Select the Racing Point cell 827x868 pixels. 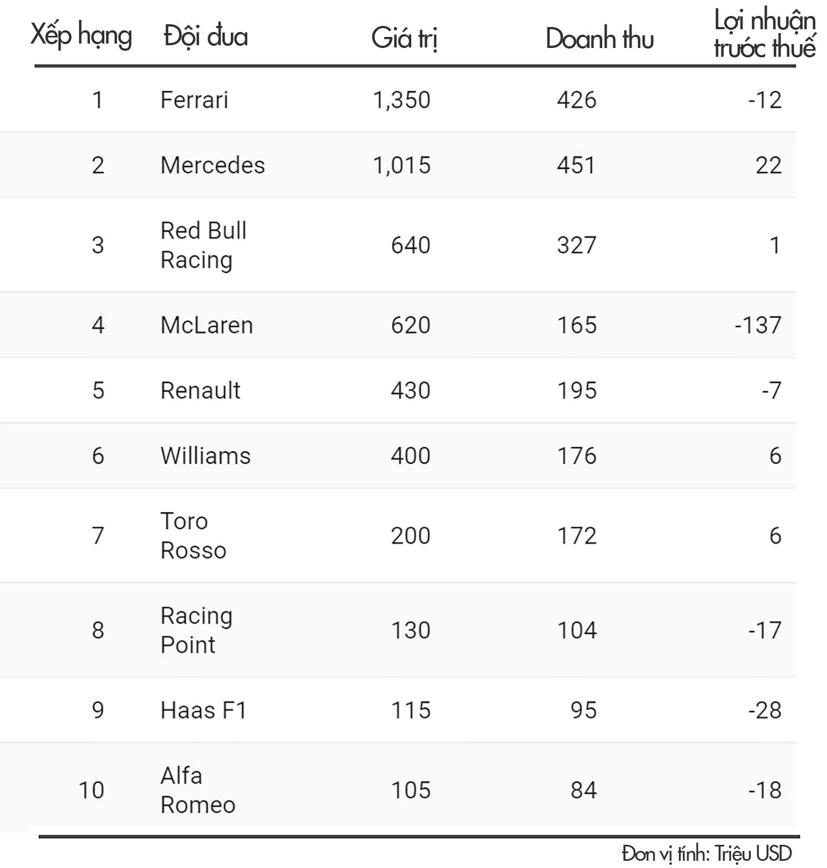196,630
